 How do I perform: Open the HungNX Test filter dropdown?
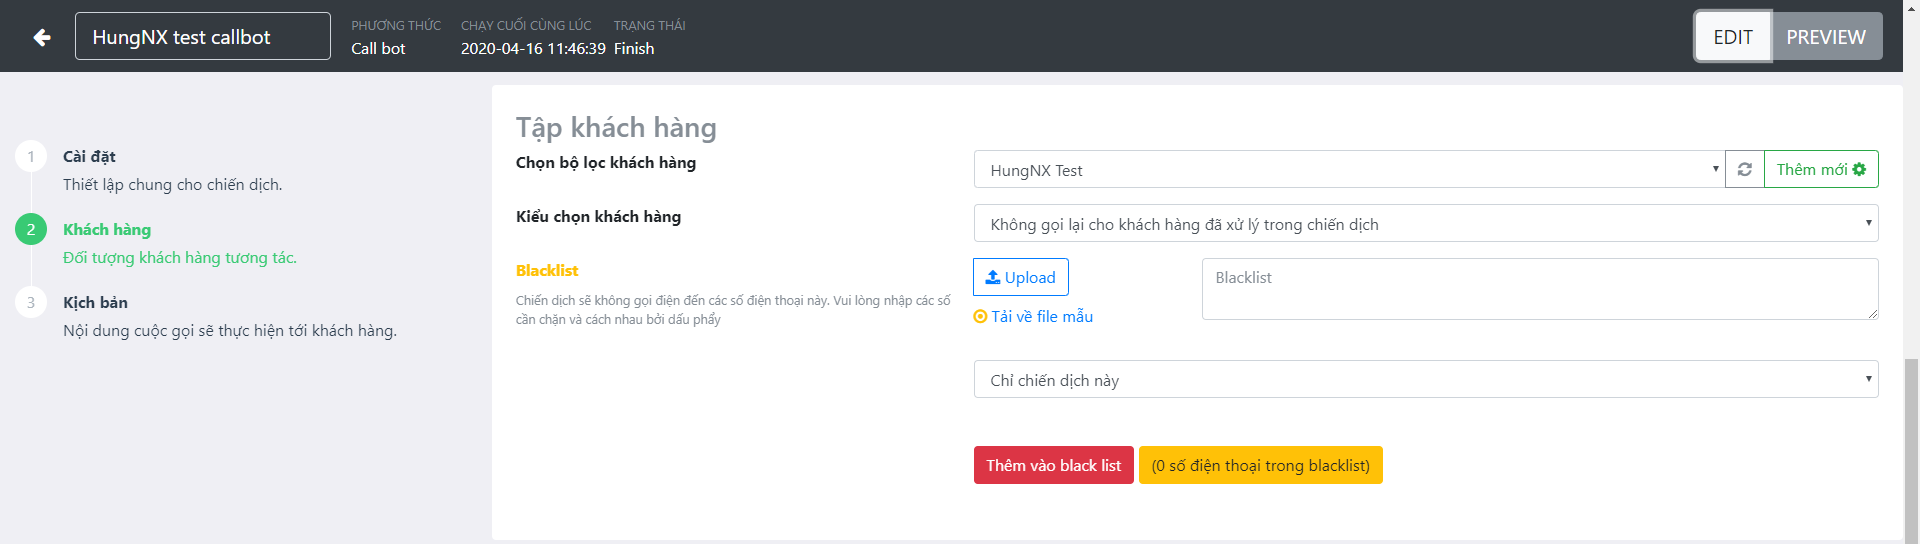[x=1348, y=170]
